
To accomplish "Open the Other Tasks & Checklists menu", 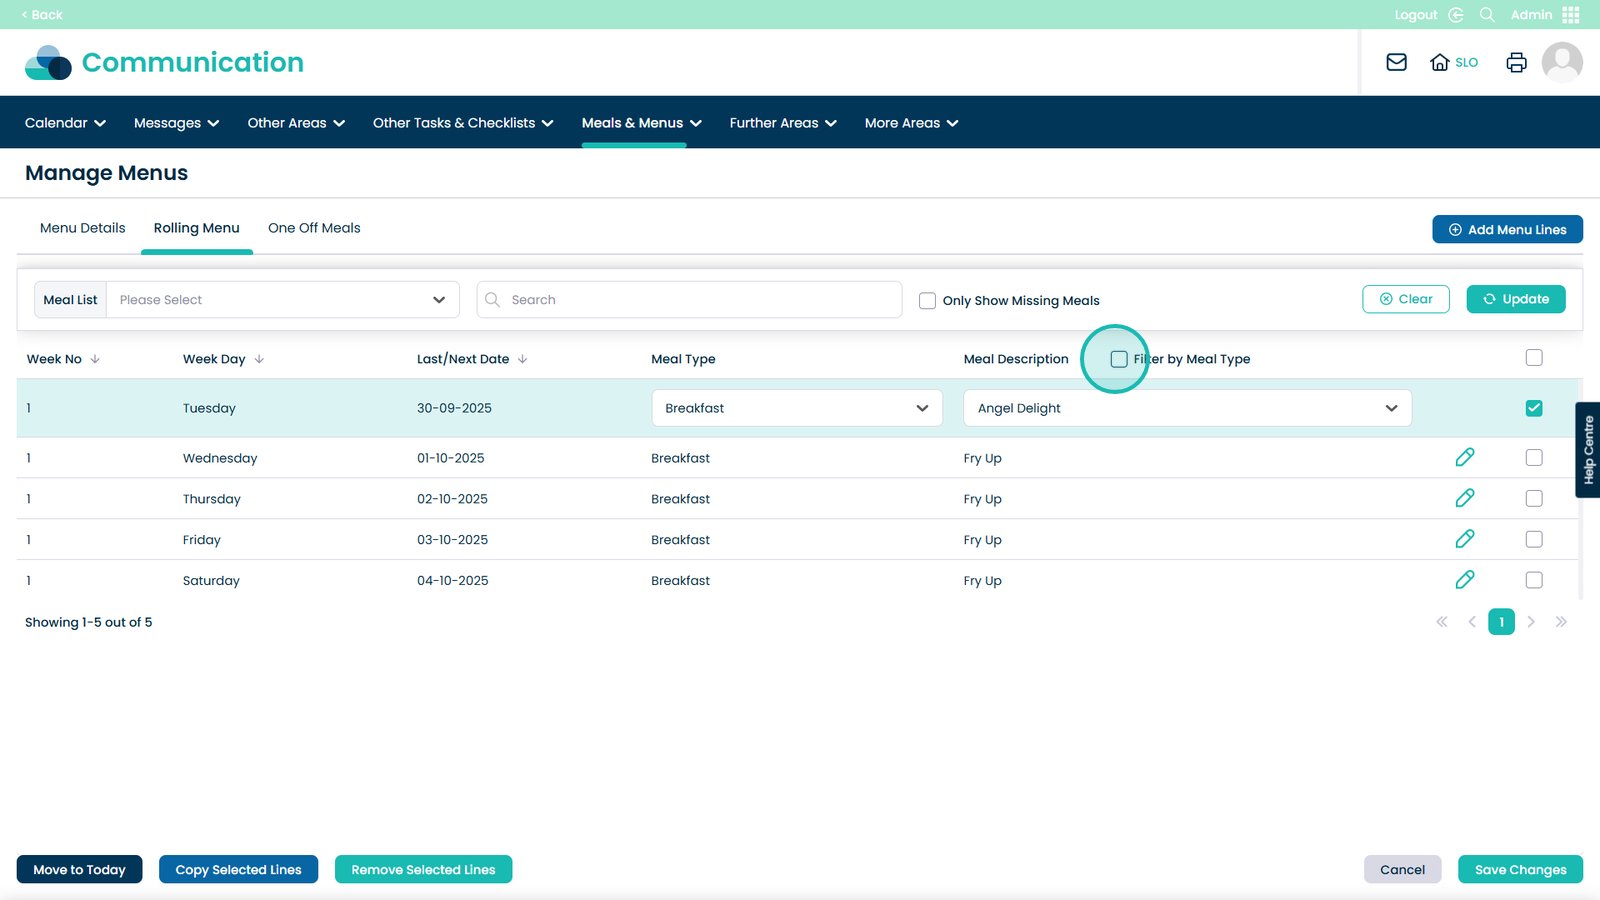I will coord(462,123).
